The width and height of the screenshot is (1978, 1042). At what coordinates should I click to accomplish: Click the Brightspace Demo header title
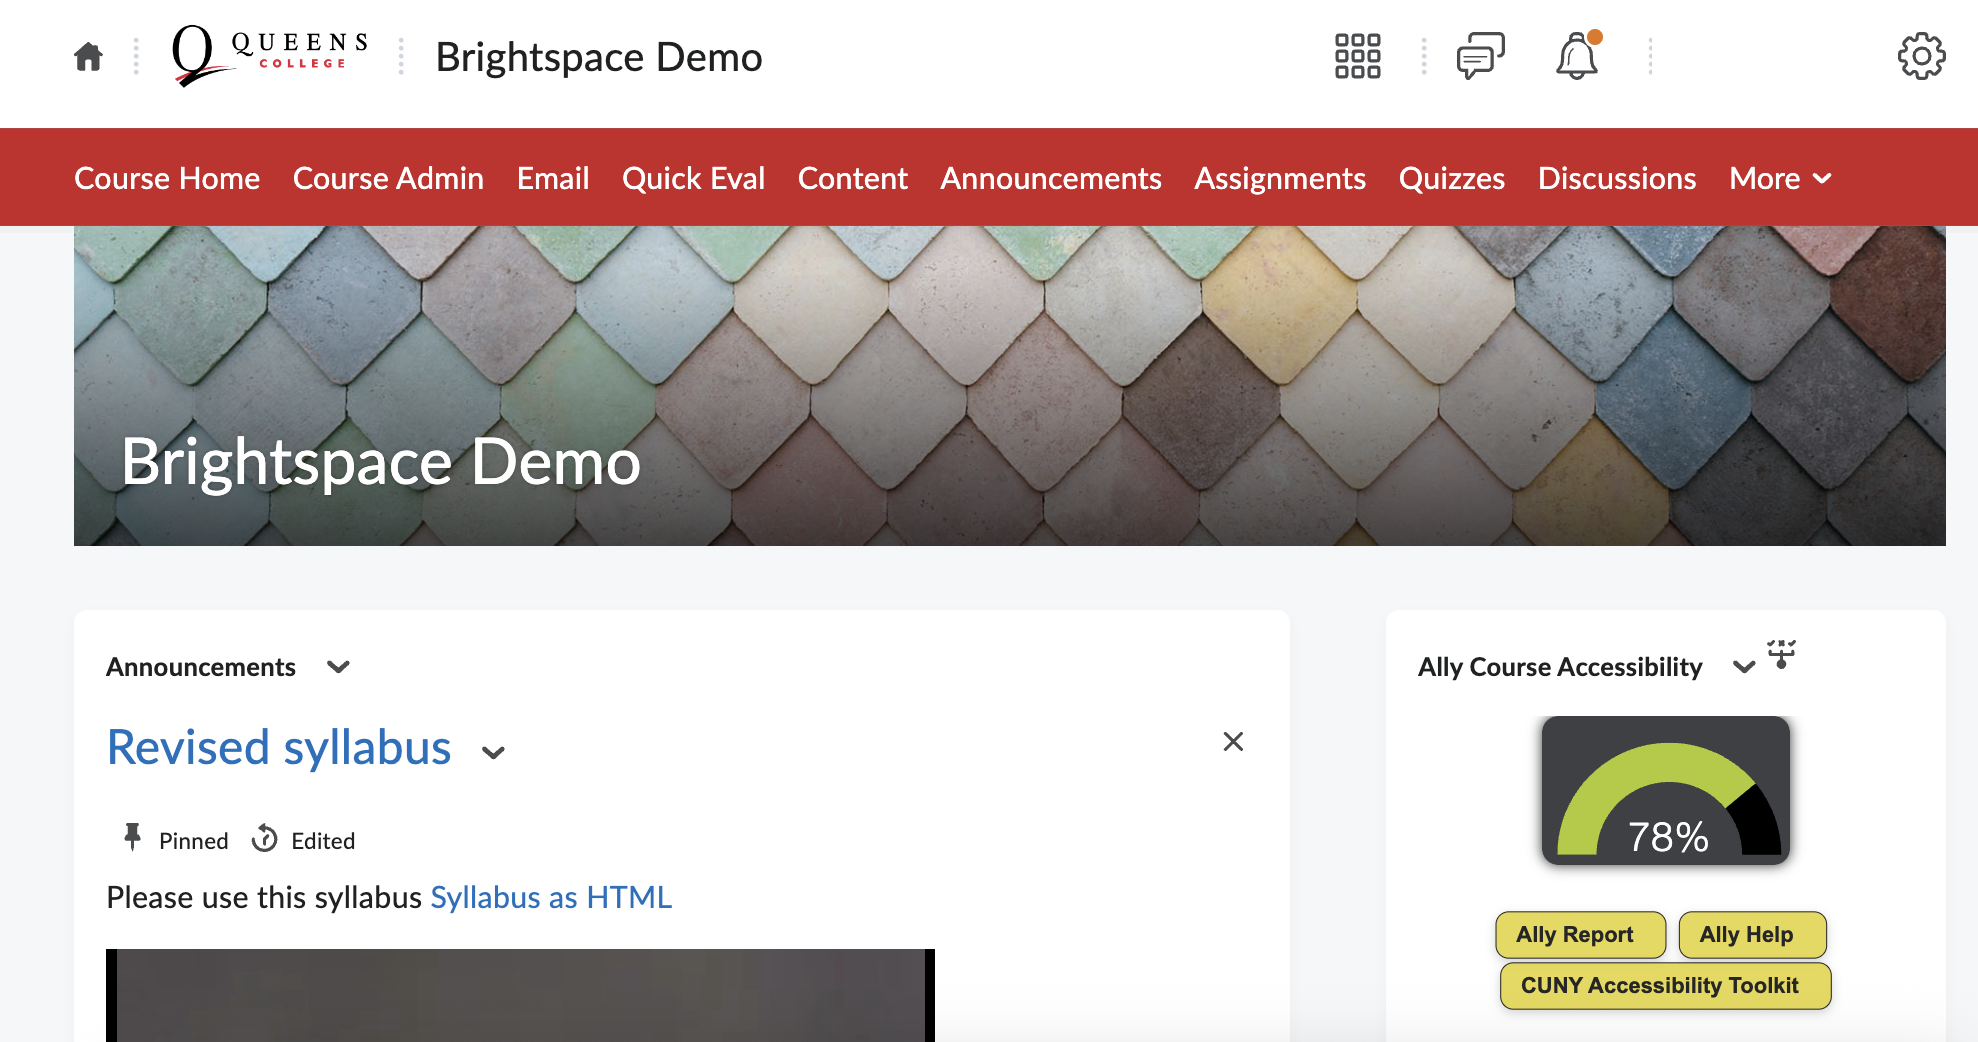pos(599,57)
